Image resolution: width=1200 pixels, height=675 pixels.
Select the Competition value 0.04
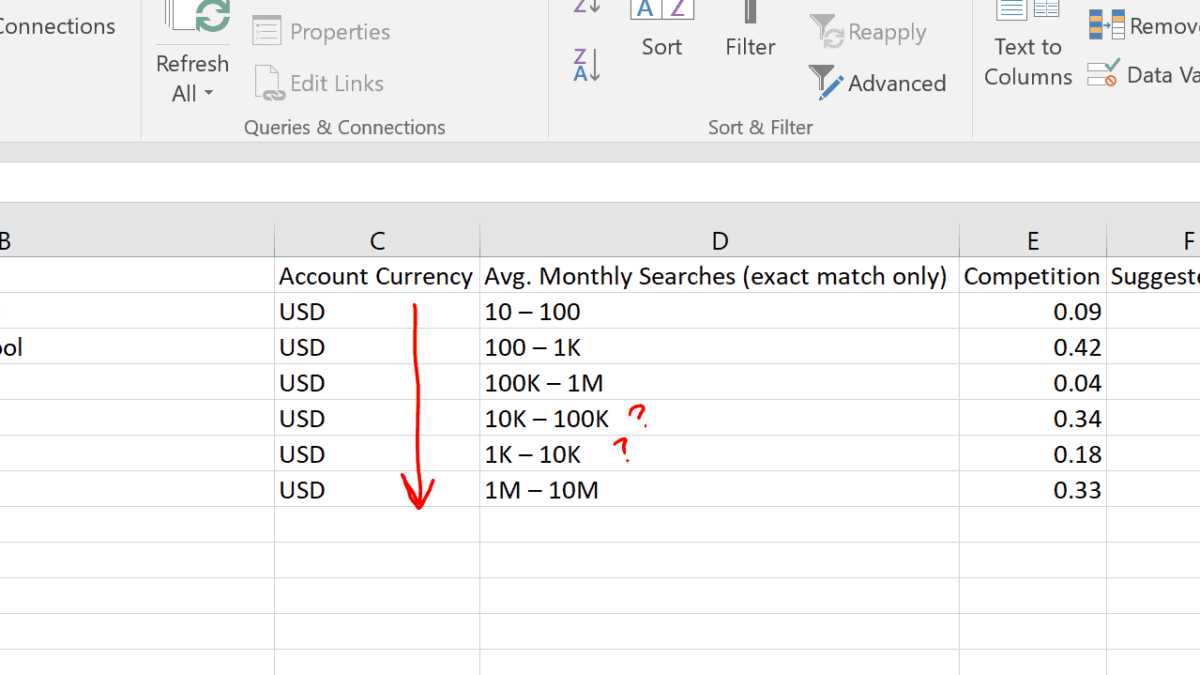pos(1033,383)
